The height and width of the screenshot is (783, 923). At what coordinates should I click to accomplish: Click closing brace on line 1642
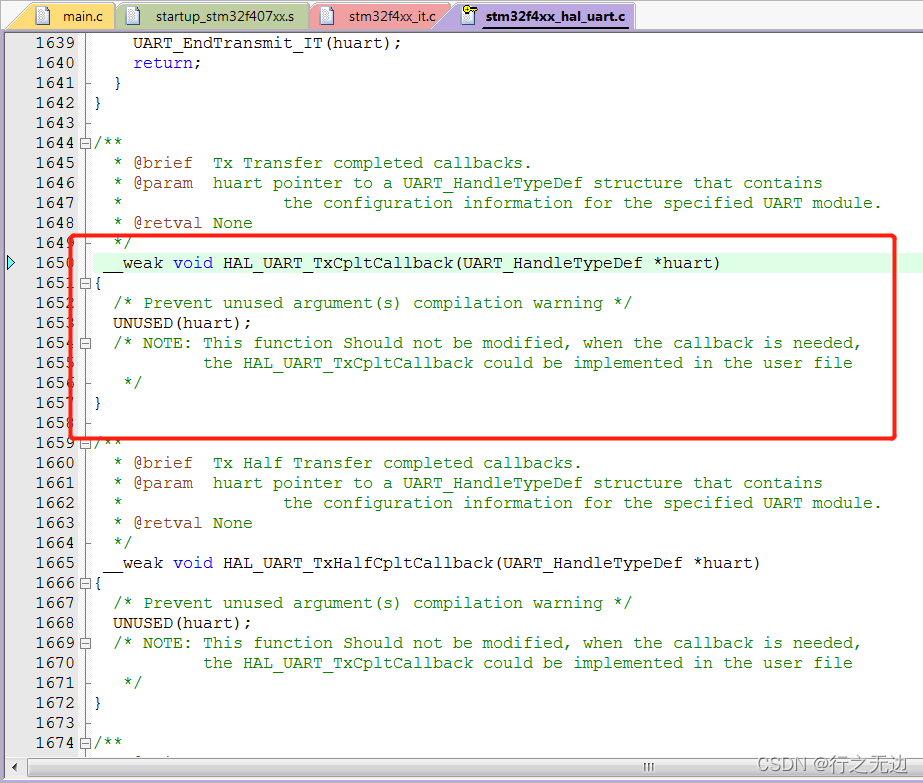[x=98, y=103]
